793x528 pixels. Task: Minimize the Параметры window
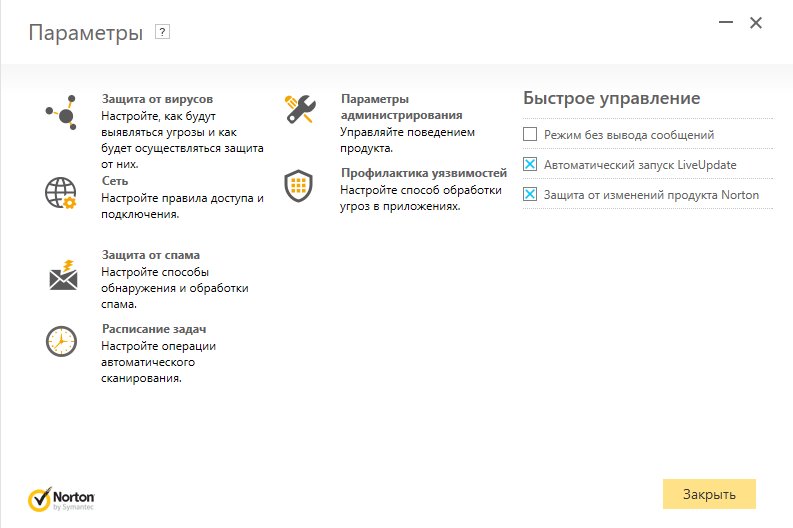point(726,22)
